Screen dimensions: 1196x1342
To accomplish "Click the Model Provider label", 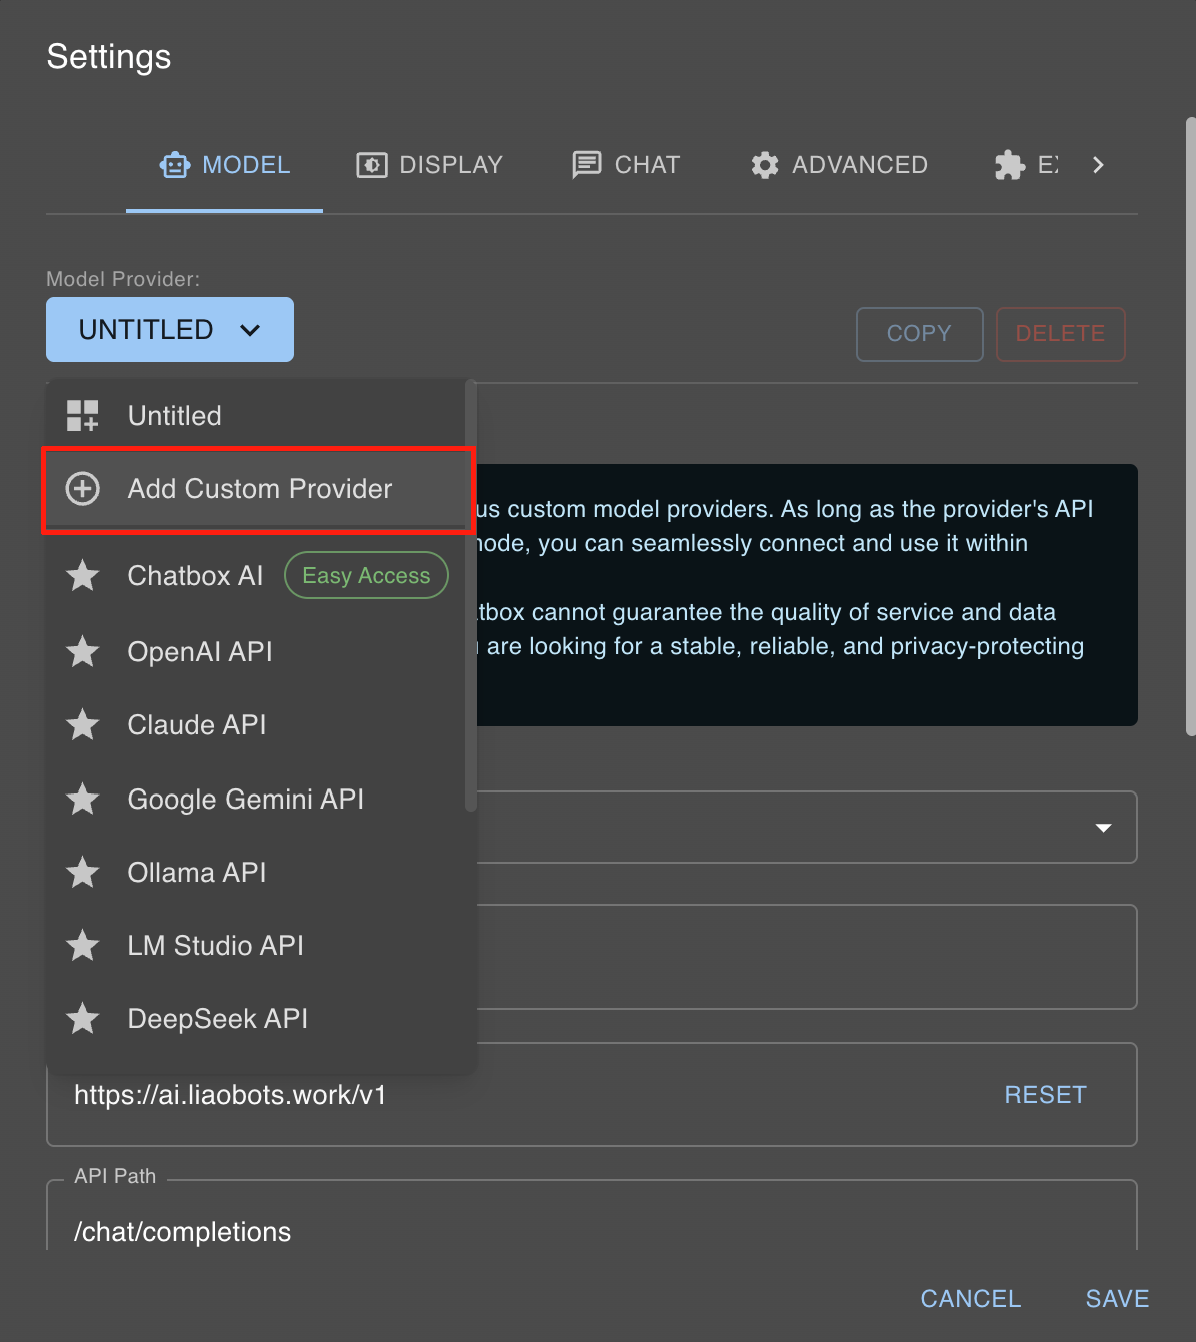I will tap(123, 279).
